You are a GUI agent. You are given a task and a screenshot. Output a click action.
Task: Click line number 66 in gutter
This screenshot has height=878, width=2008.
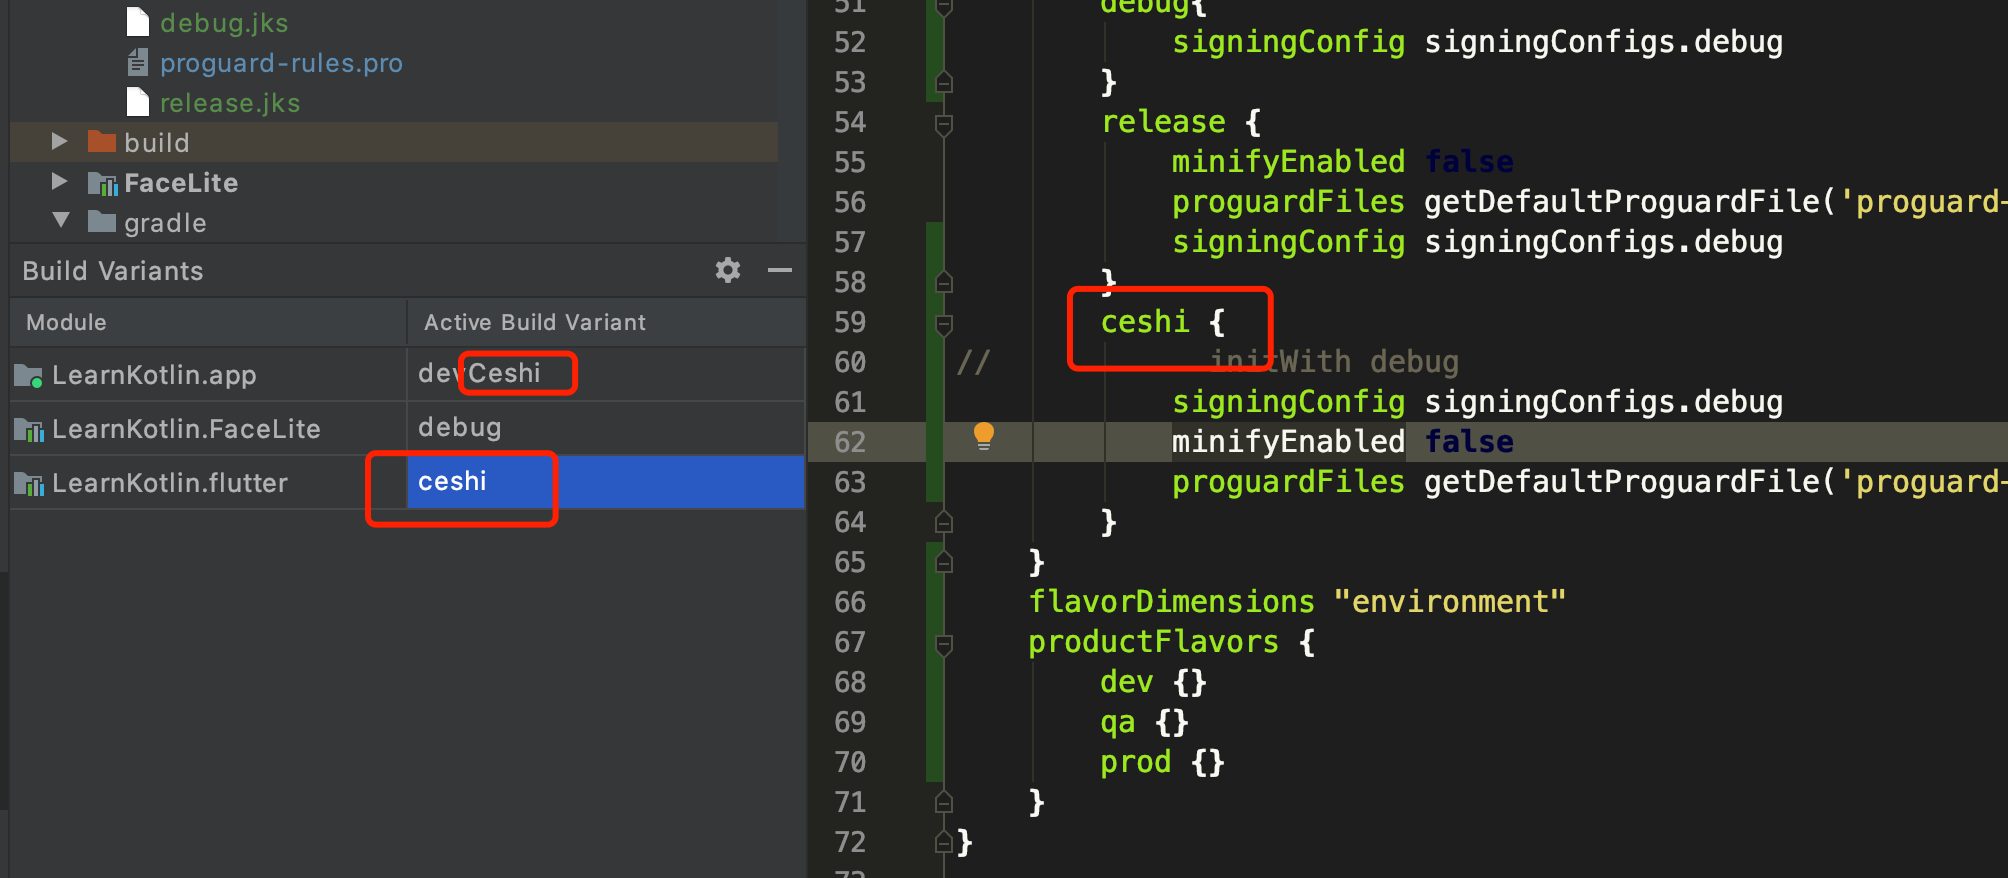pyautogui.click(x=850, y=602)
